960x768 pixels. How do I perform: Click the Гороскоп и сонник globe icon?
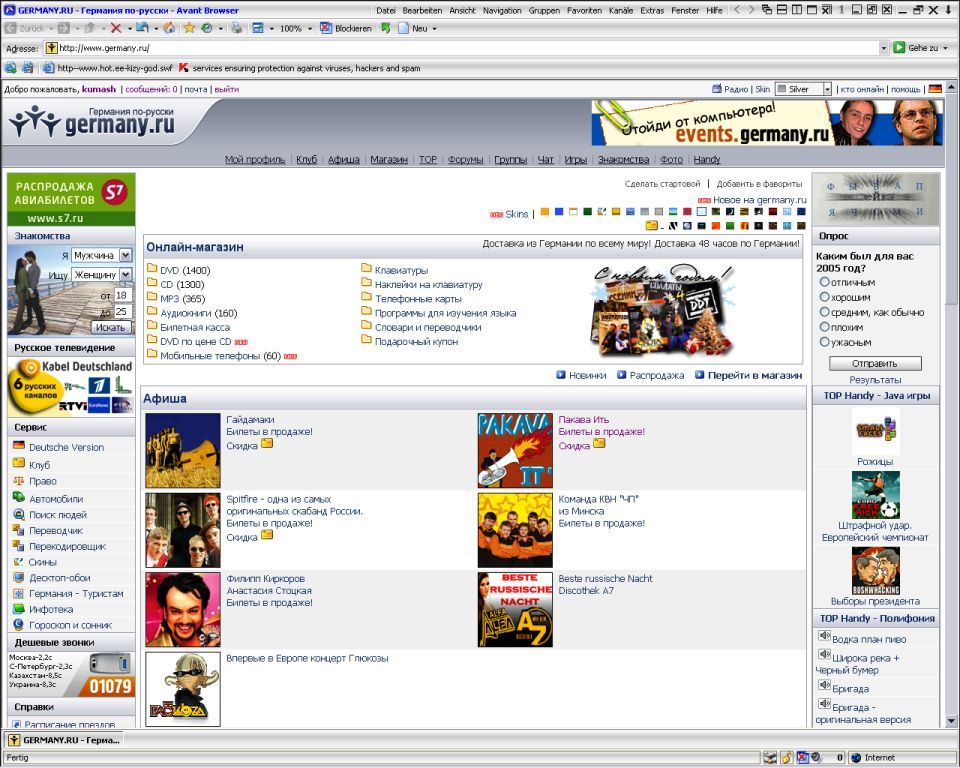(19, 625)
